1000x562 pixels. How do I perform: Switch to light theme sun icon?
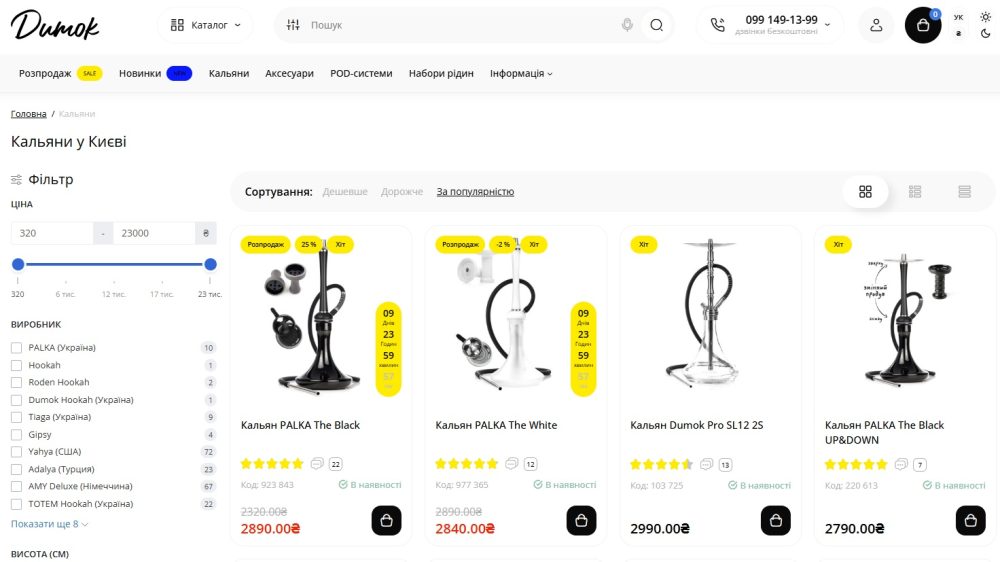[985, 17]
